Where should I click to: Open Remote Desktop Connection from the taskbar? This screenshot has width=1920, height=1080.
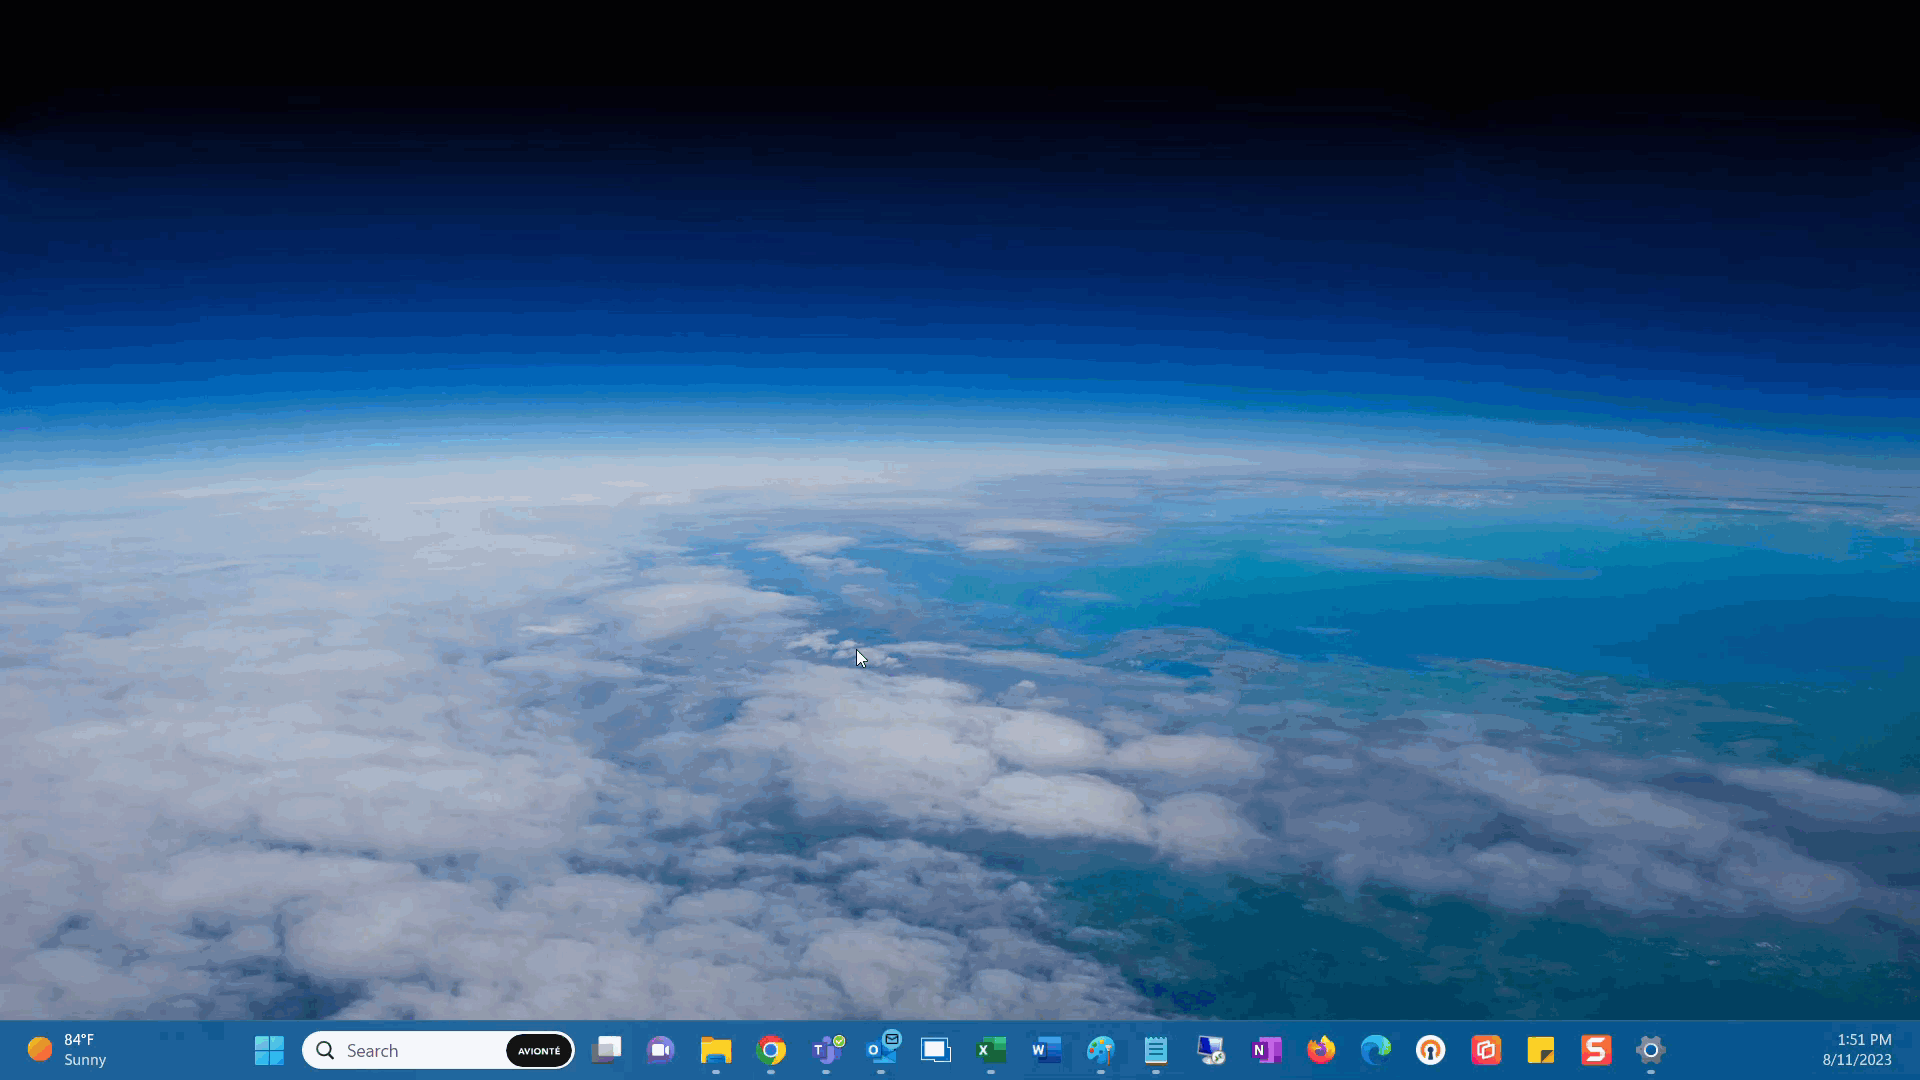(1211, 1050)
